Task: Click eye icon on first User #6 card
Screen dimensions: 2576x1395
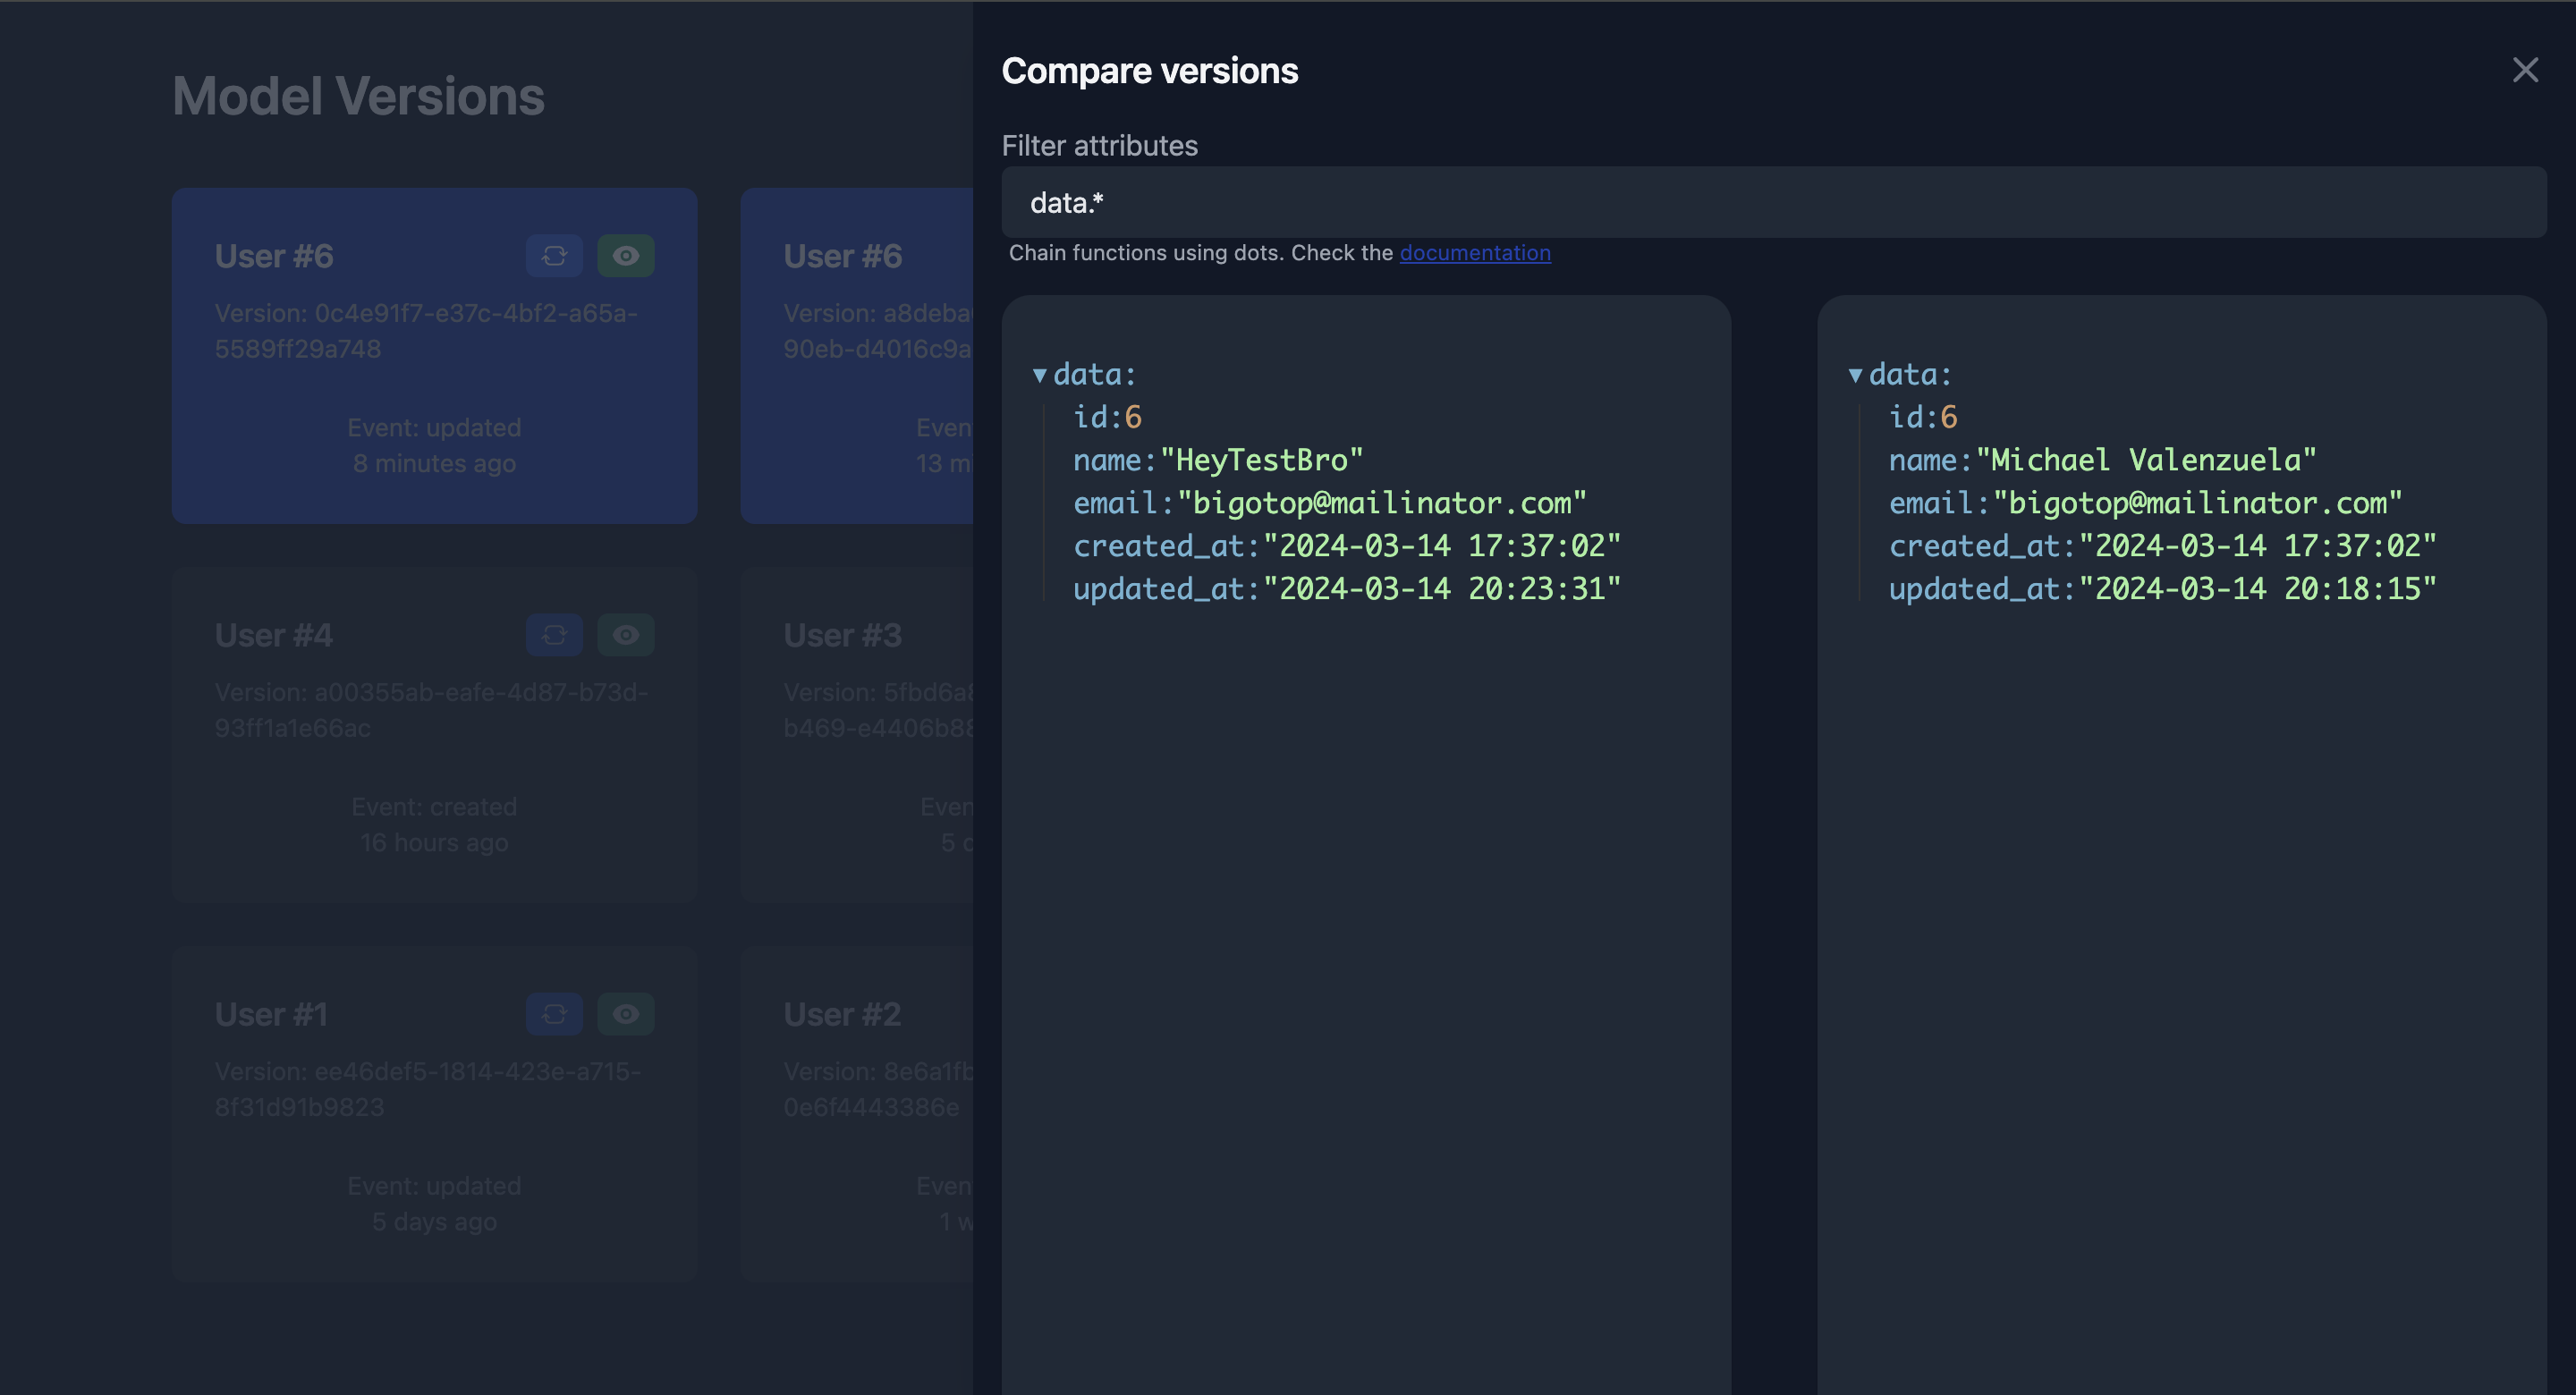Action: point(626,256)
